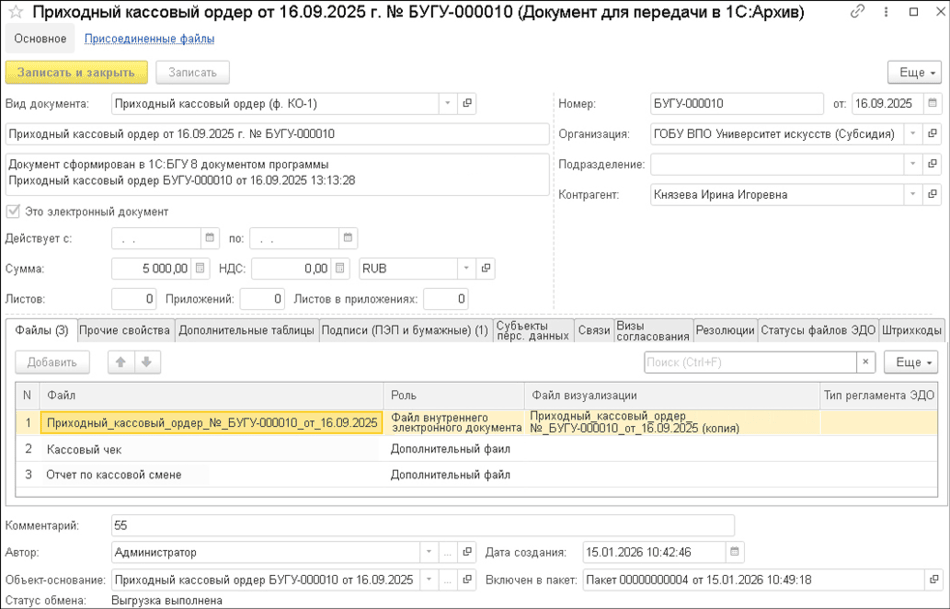Add document to favorites with star icon
The height and width of the screenshot is (609, 950).
coord(15,12)
